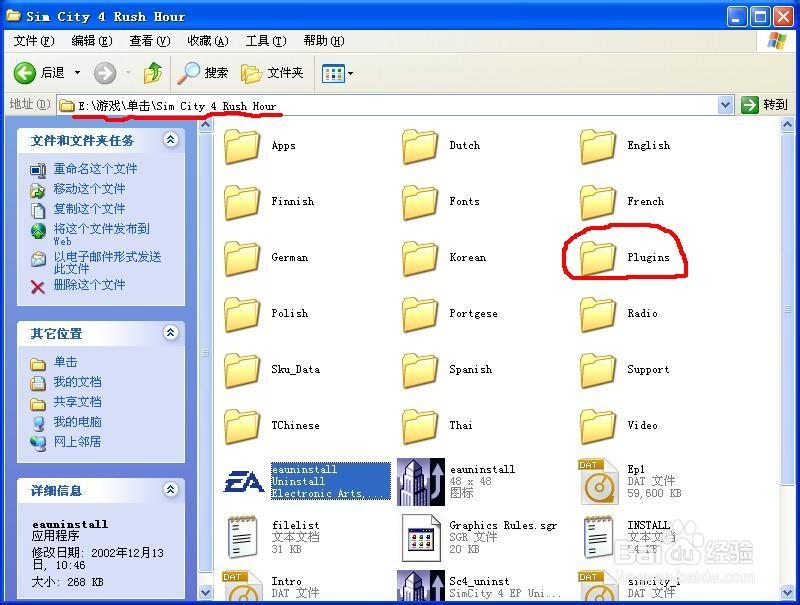Viewport: 800px width, 605px height.
Task: Select the Dutch folder icon
Action: pyautogui.click(x=420, y=146)
